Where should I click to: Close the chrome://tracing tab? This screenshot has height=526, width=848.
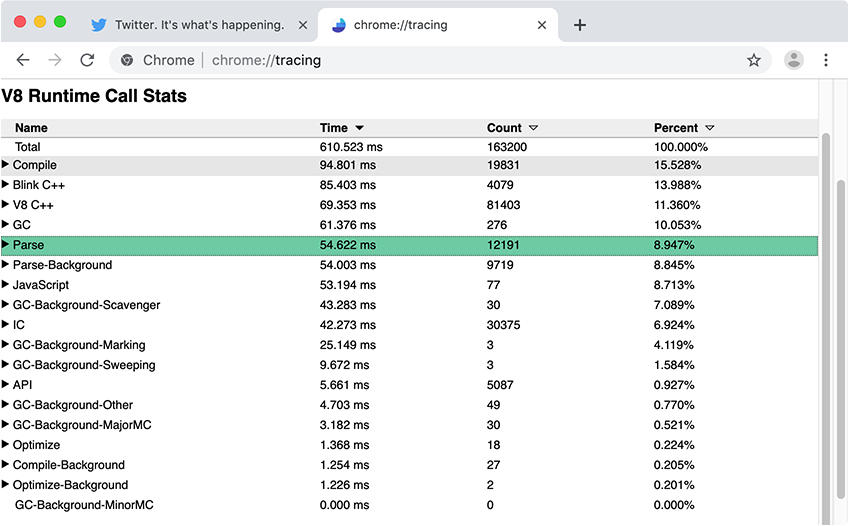(x=542, y=25)
